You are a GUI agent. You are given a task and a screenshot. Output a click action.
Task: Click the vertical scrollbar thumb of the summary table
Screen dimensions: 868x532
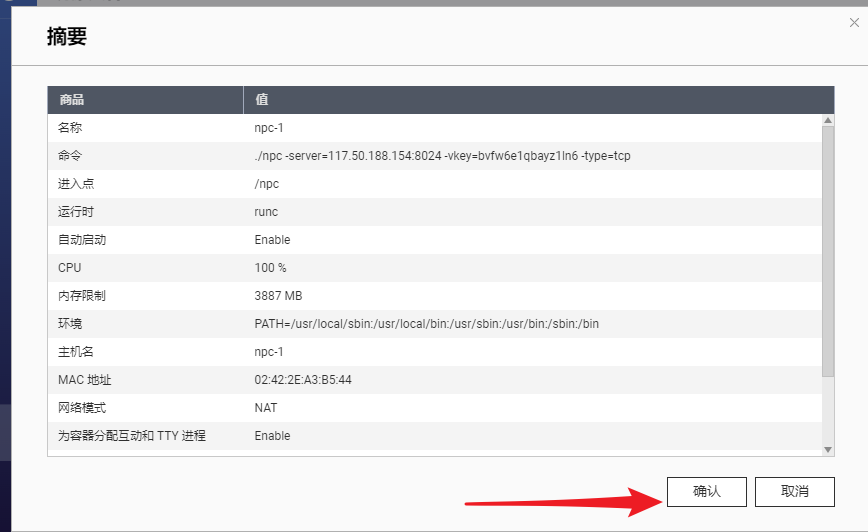[x=827, y=250]
